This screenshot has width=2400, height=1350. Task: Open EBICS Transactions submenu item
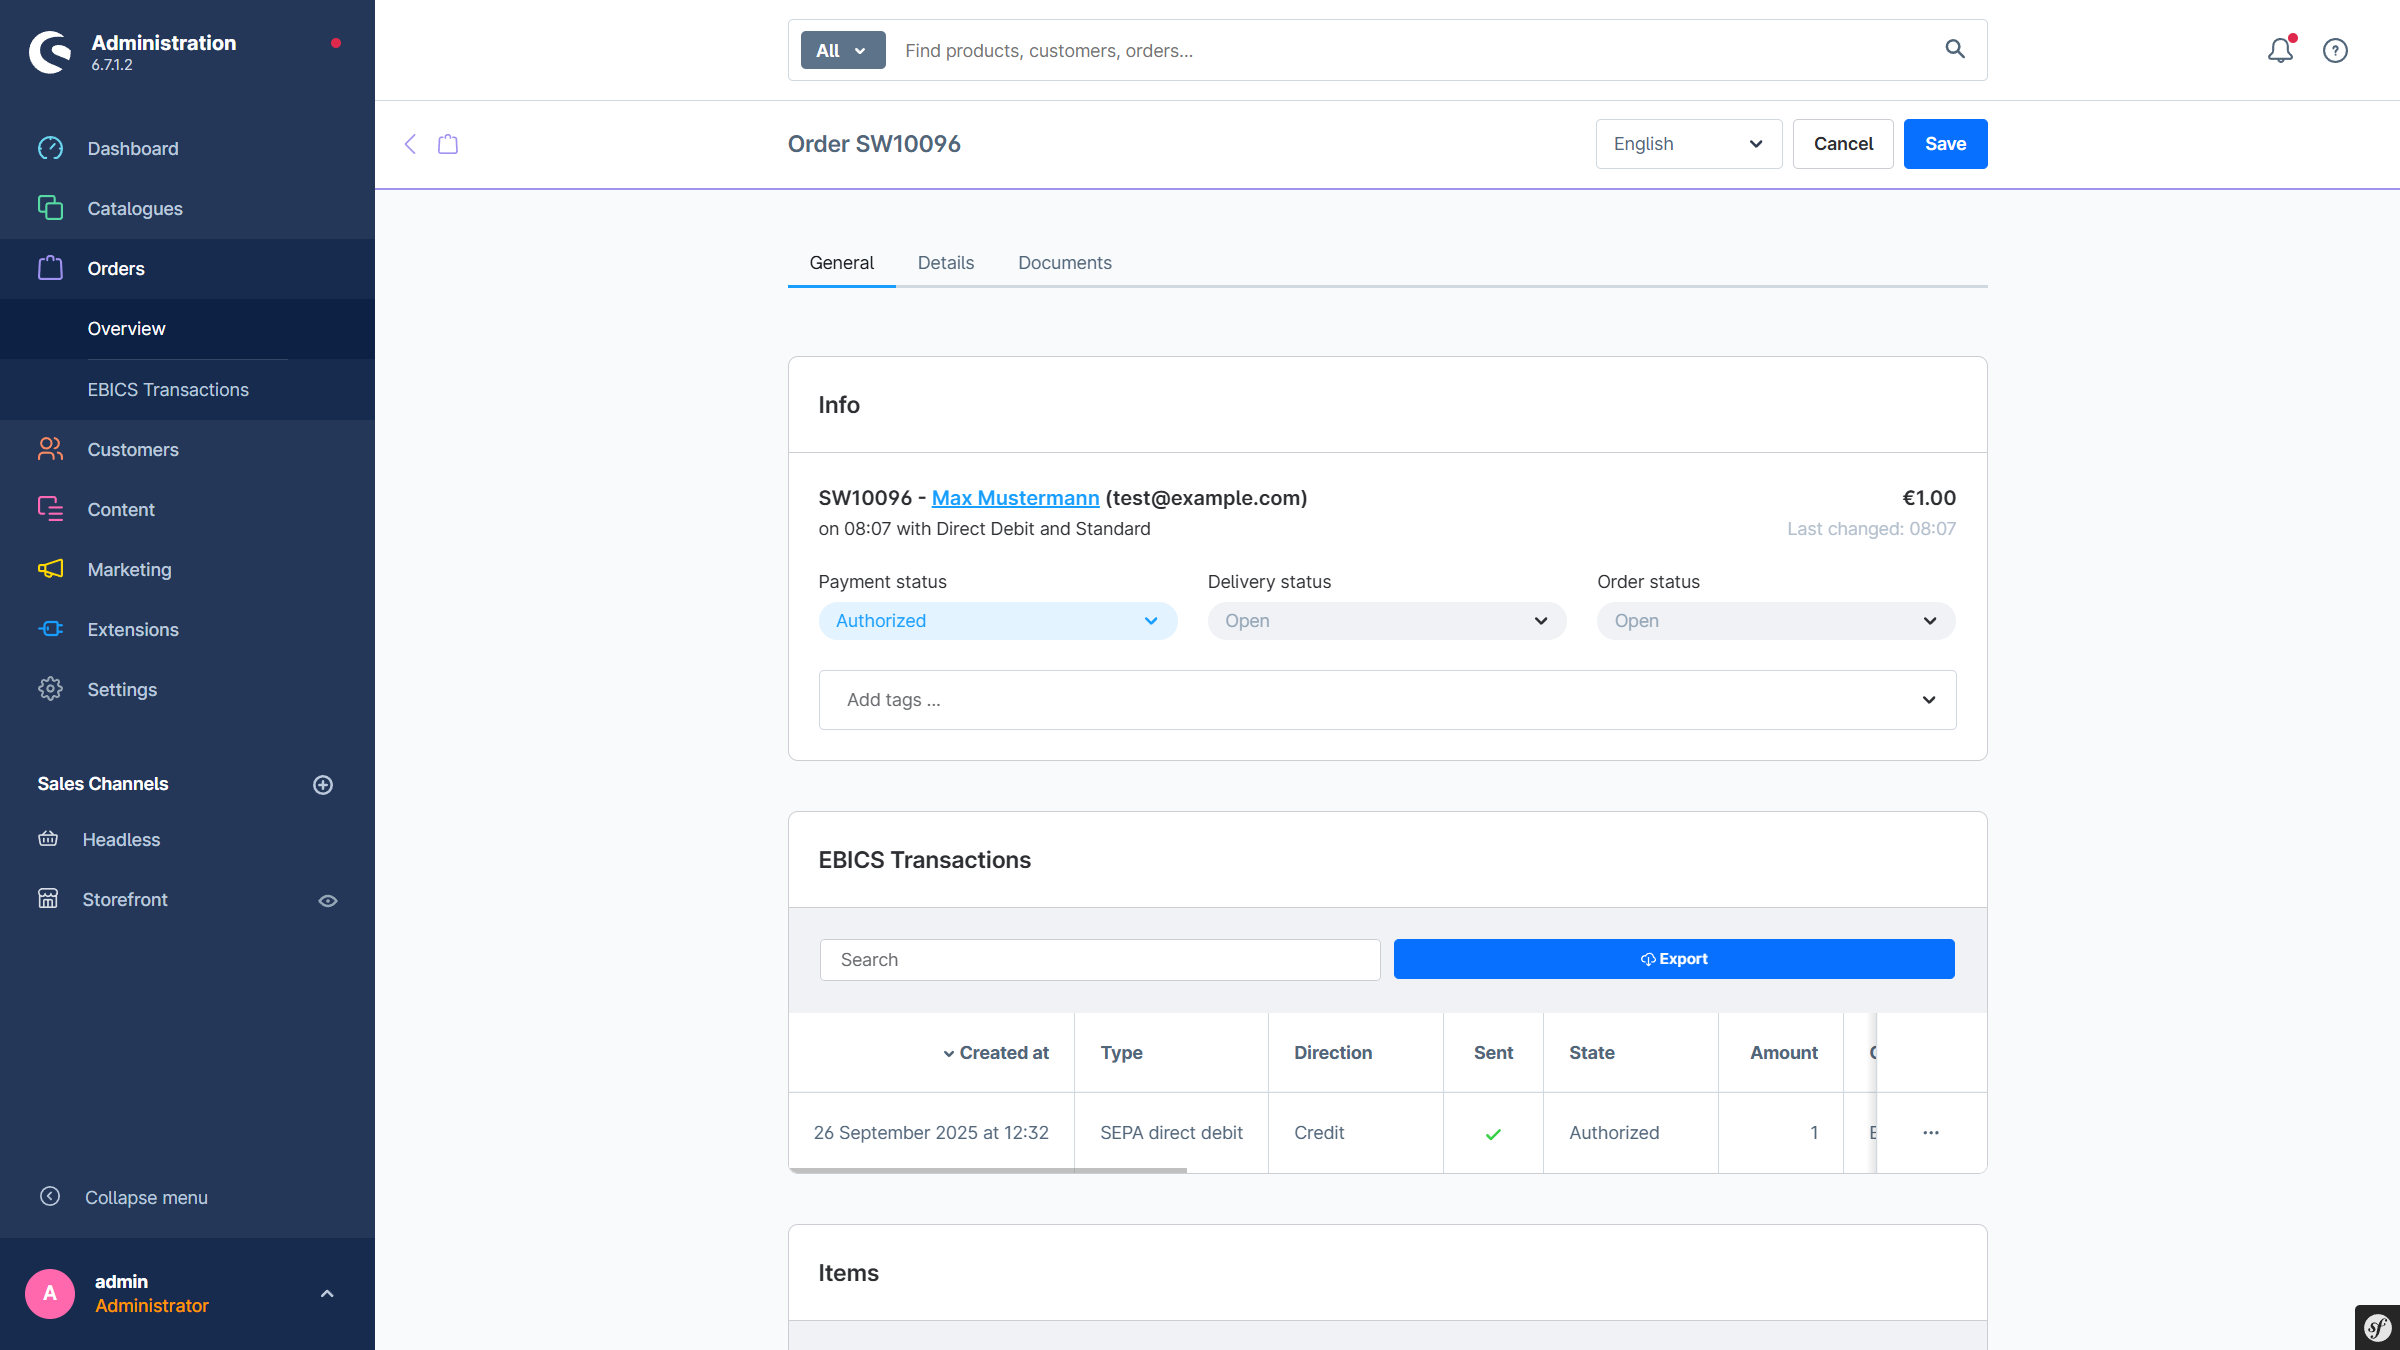click(168, 390)
